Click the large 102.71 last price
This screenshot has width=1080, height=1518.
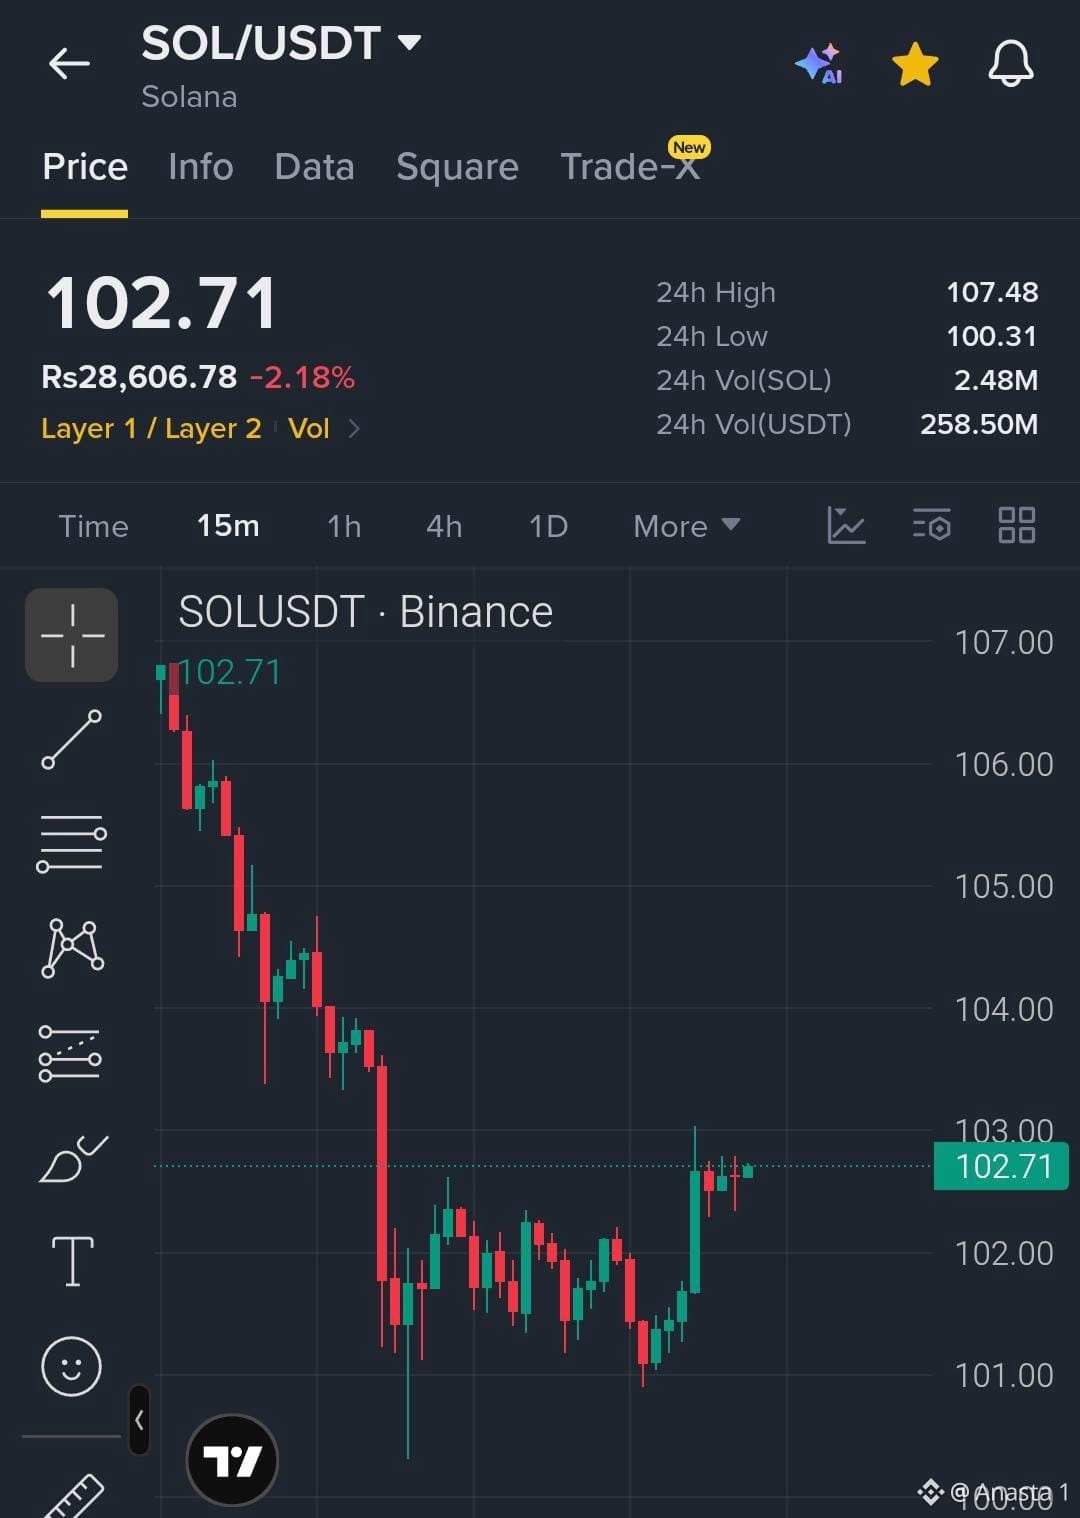click(x=161, y=303)
